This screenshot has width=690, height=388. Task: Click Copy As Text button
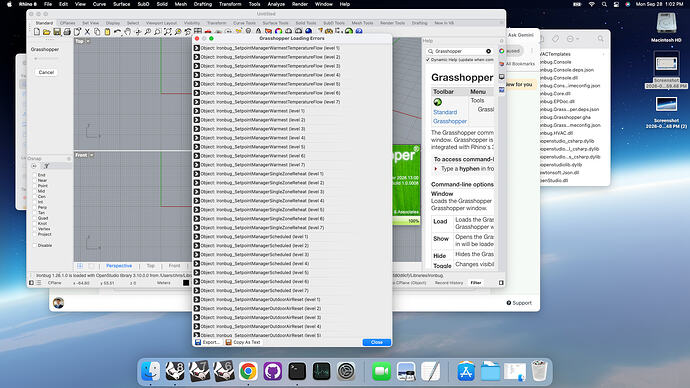point(243,342)
